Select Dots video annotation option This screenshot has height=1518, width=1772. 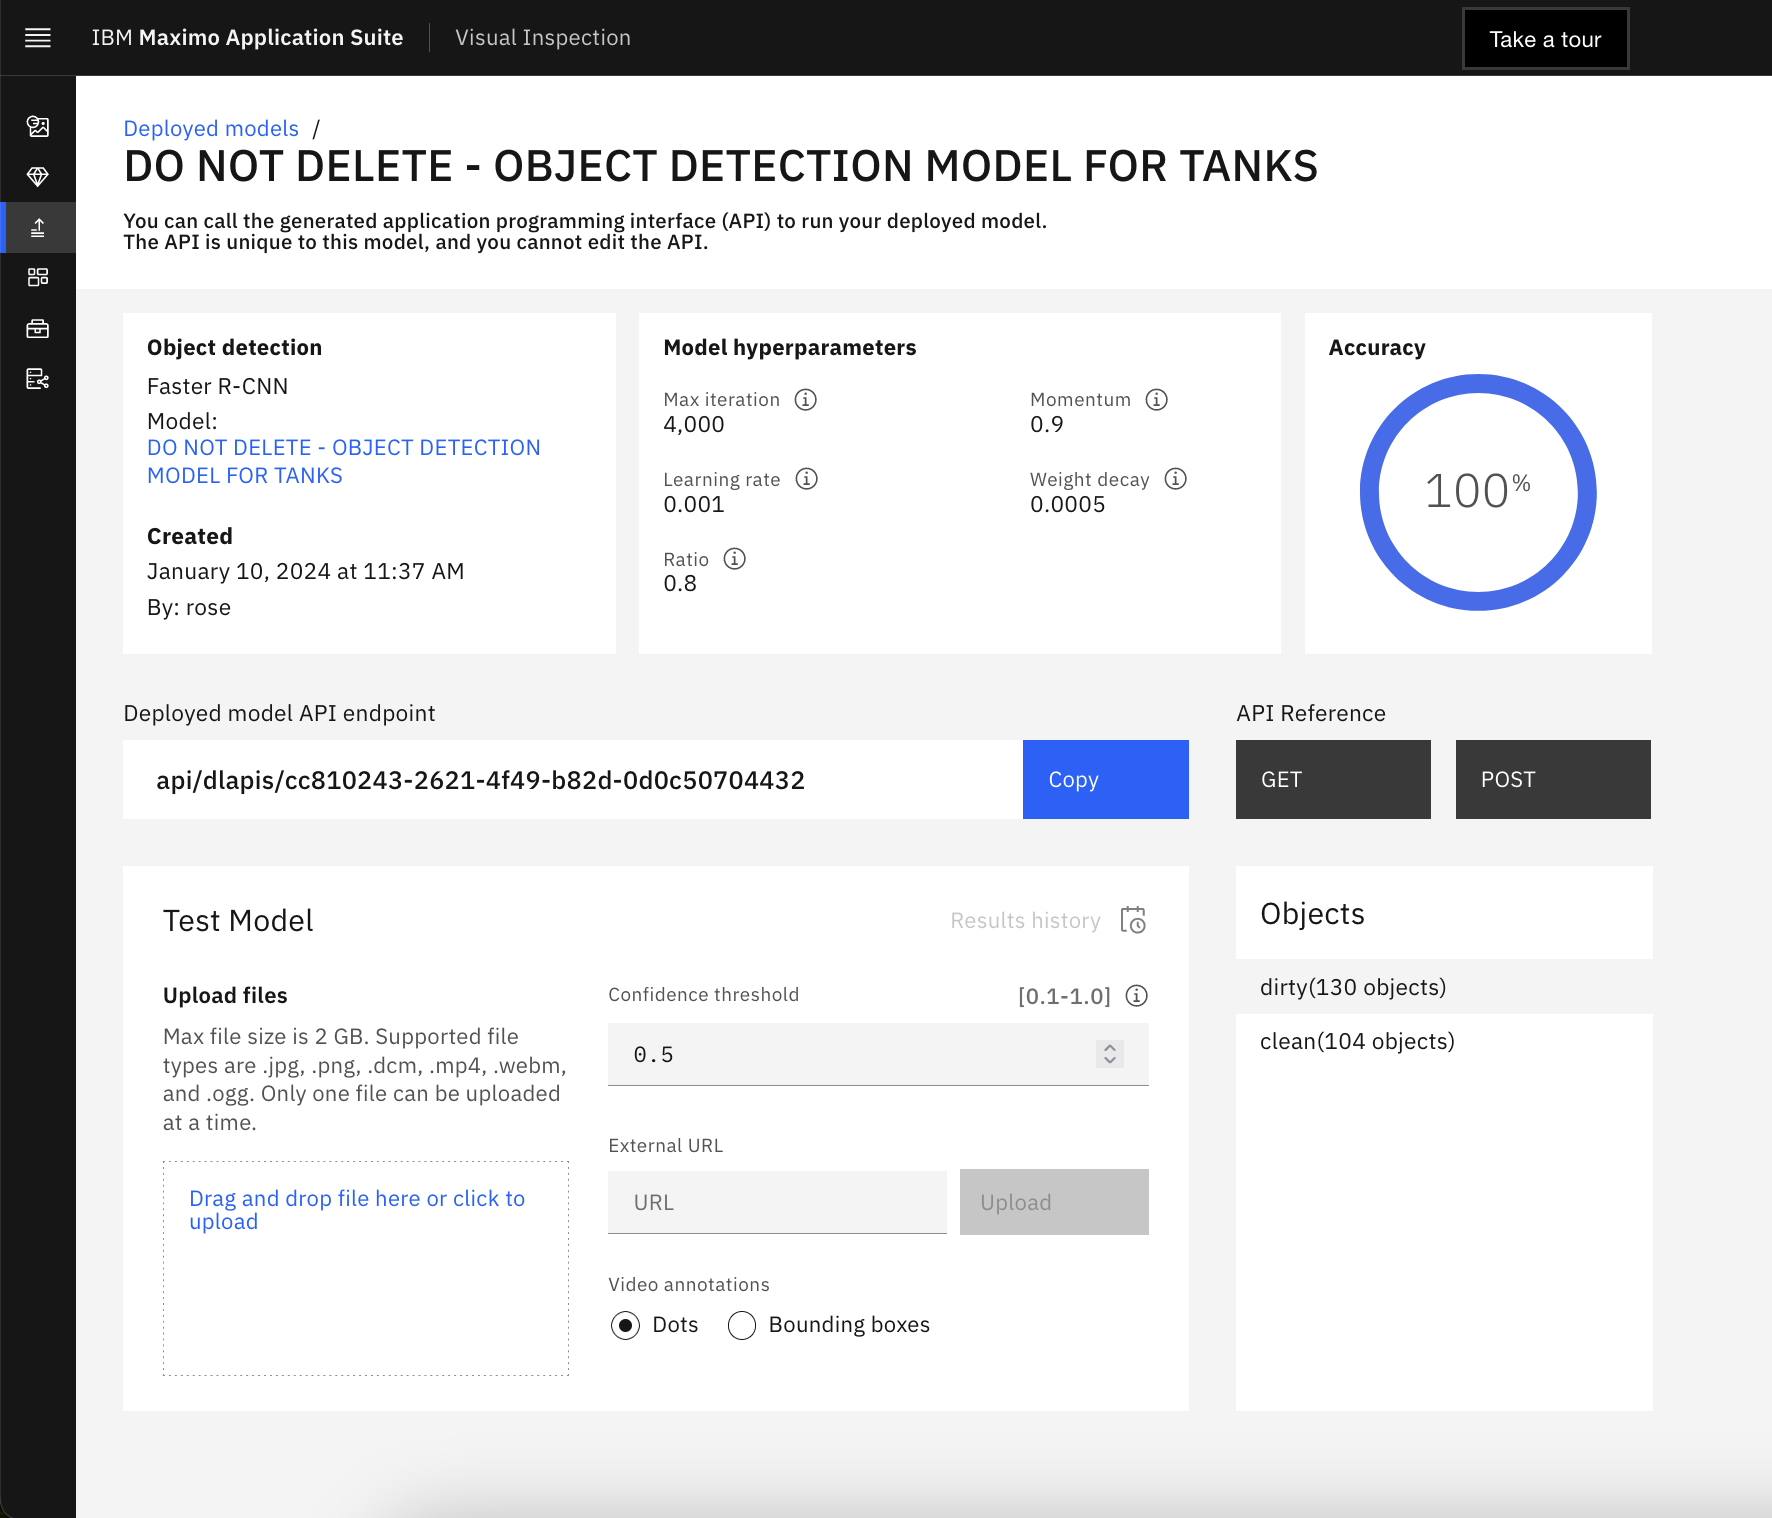pos(626,1326)
